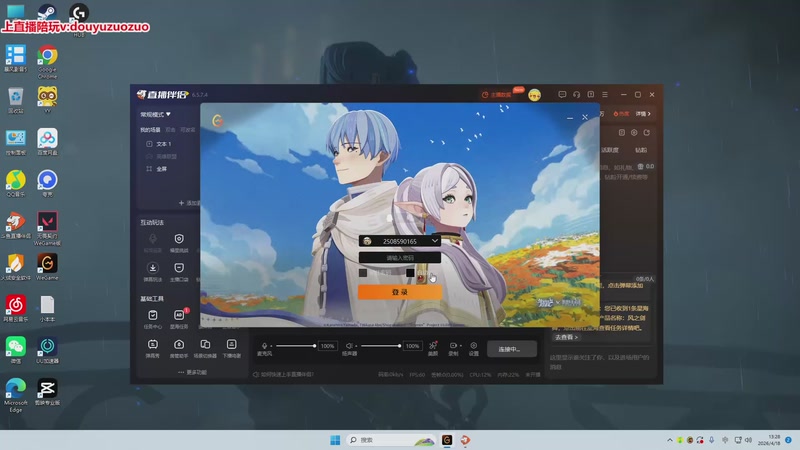Open the 设置 settings gear in control bar

[473, 348]
